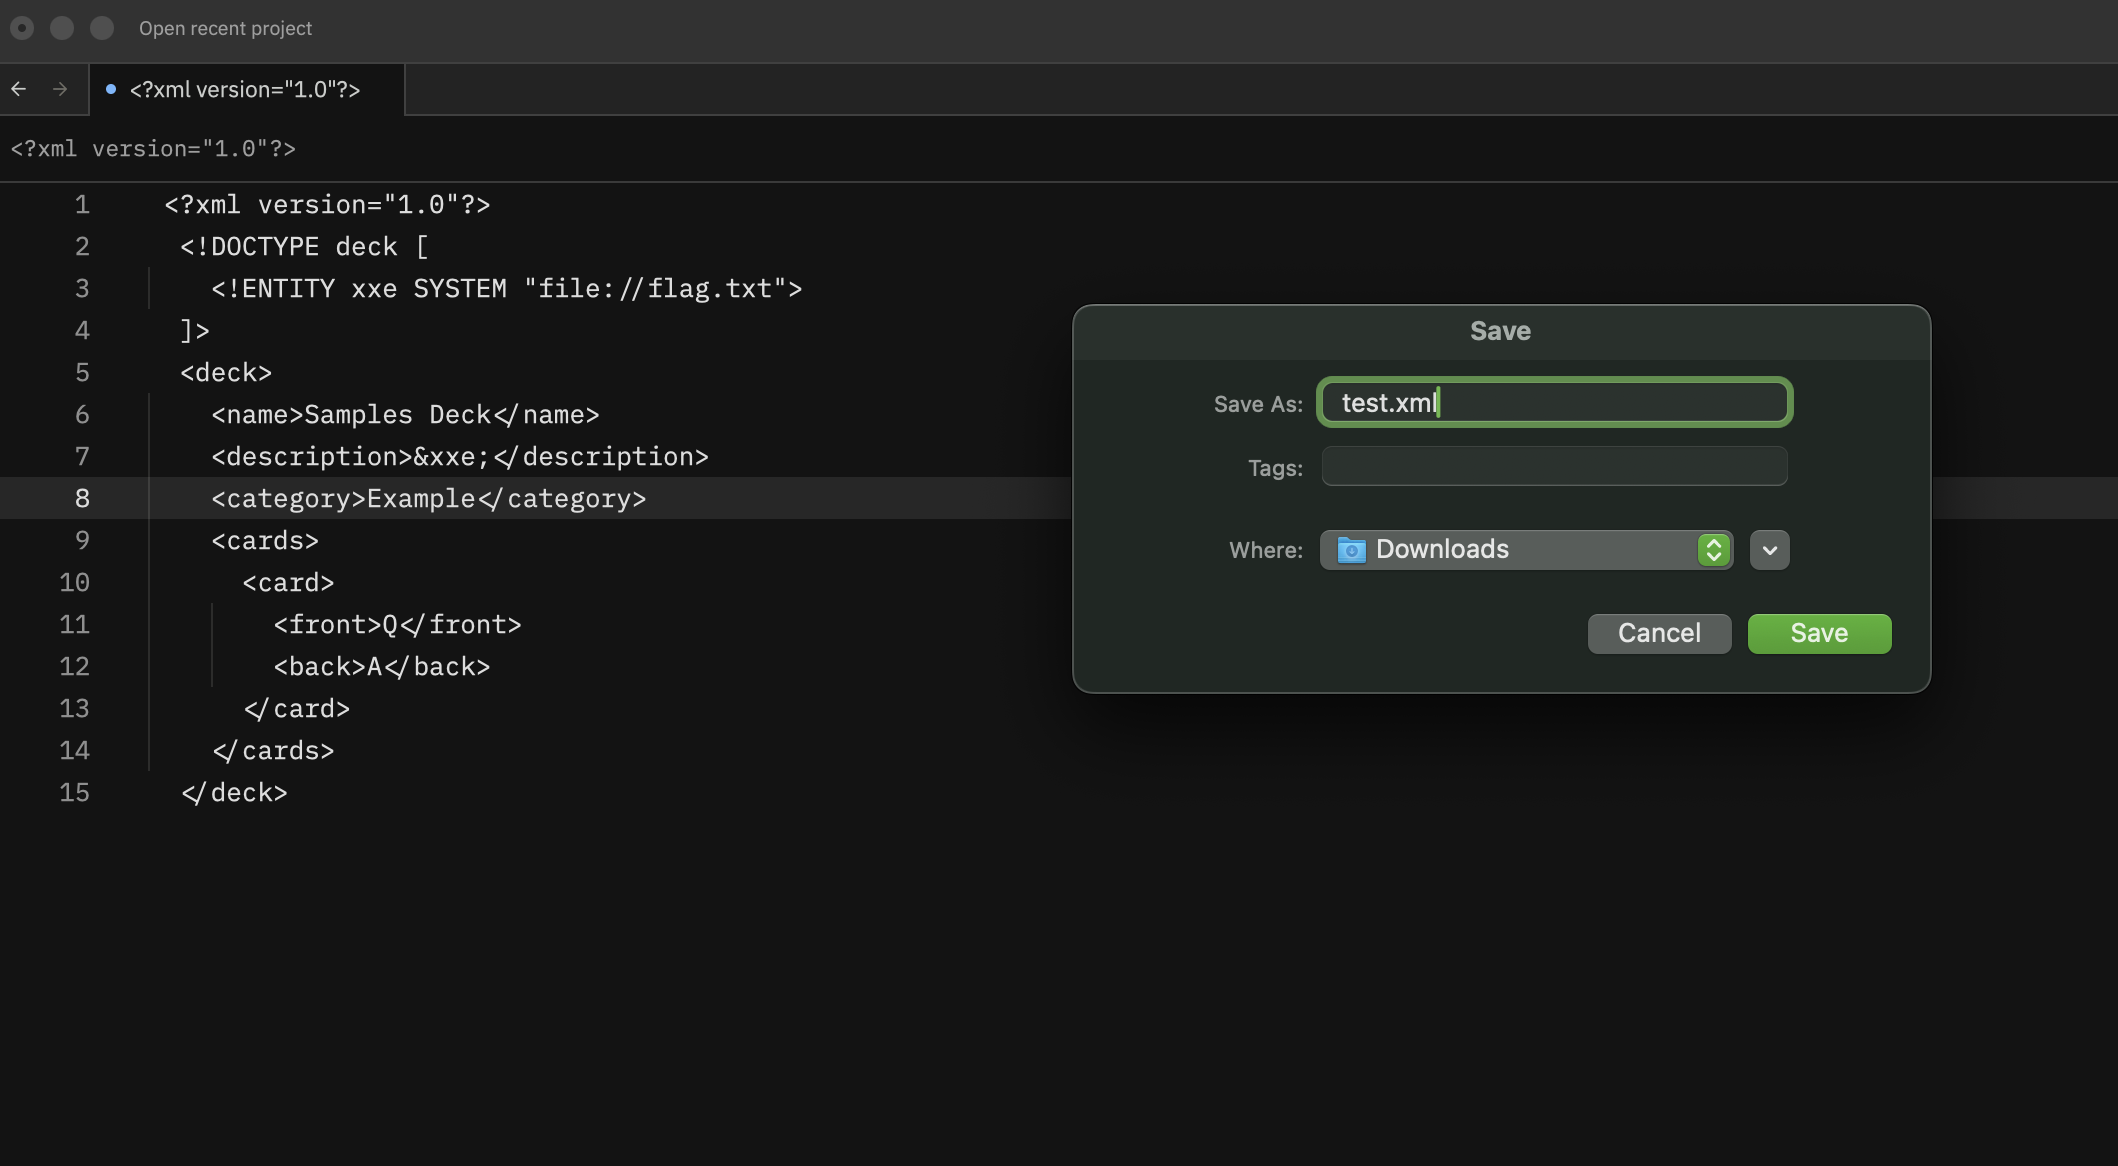Expand the save dialog with the chevron

1769,550
